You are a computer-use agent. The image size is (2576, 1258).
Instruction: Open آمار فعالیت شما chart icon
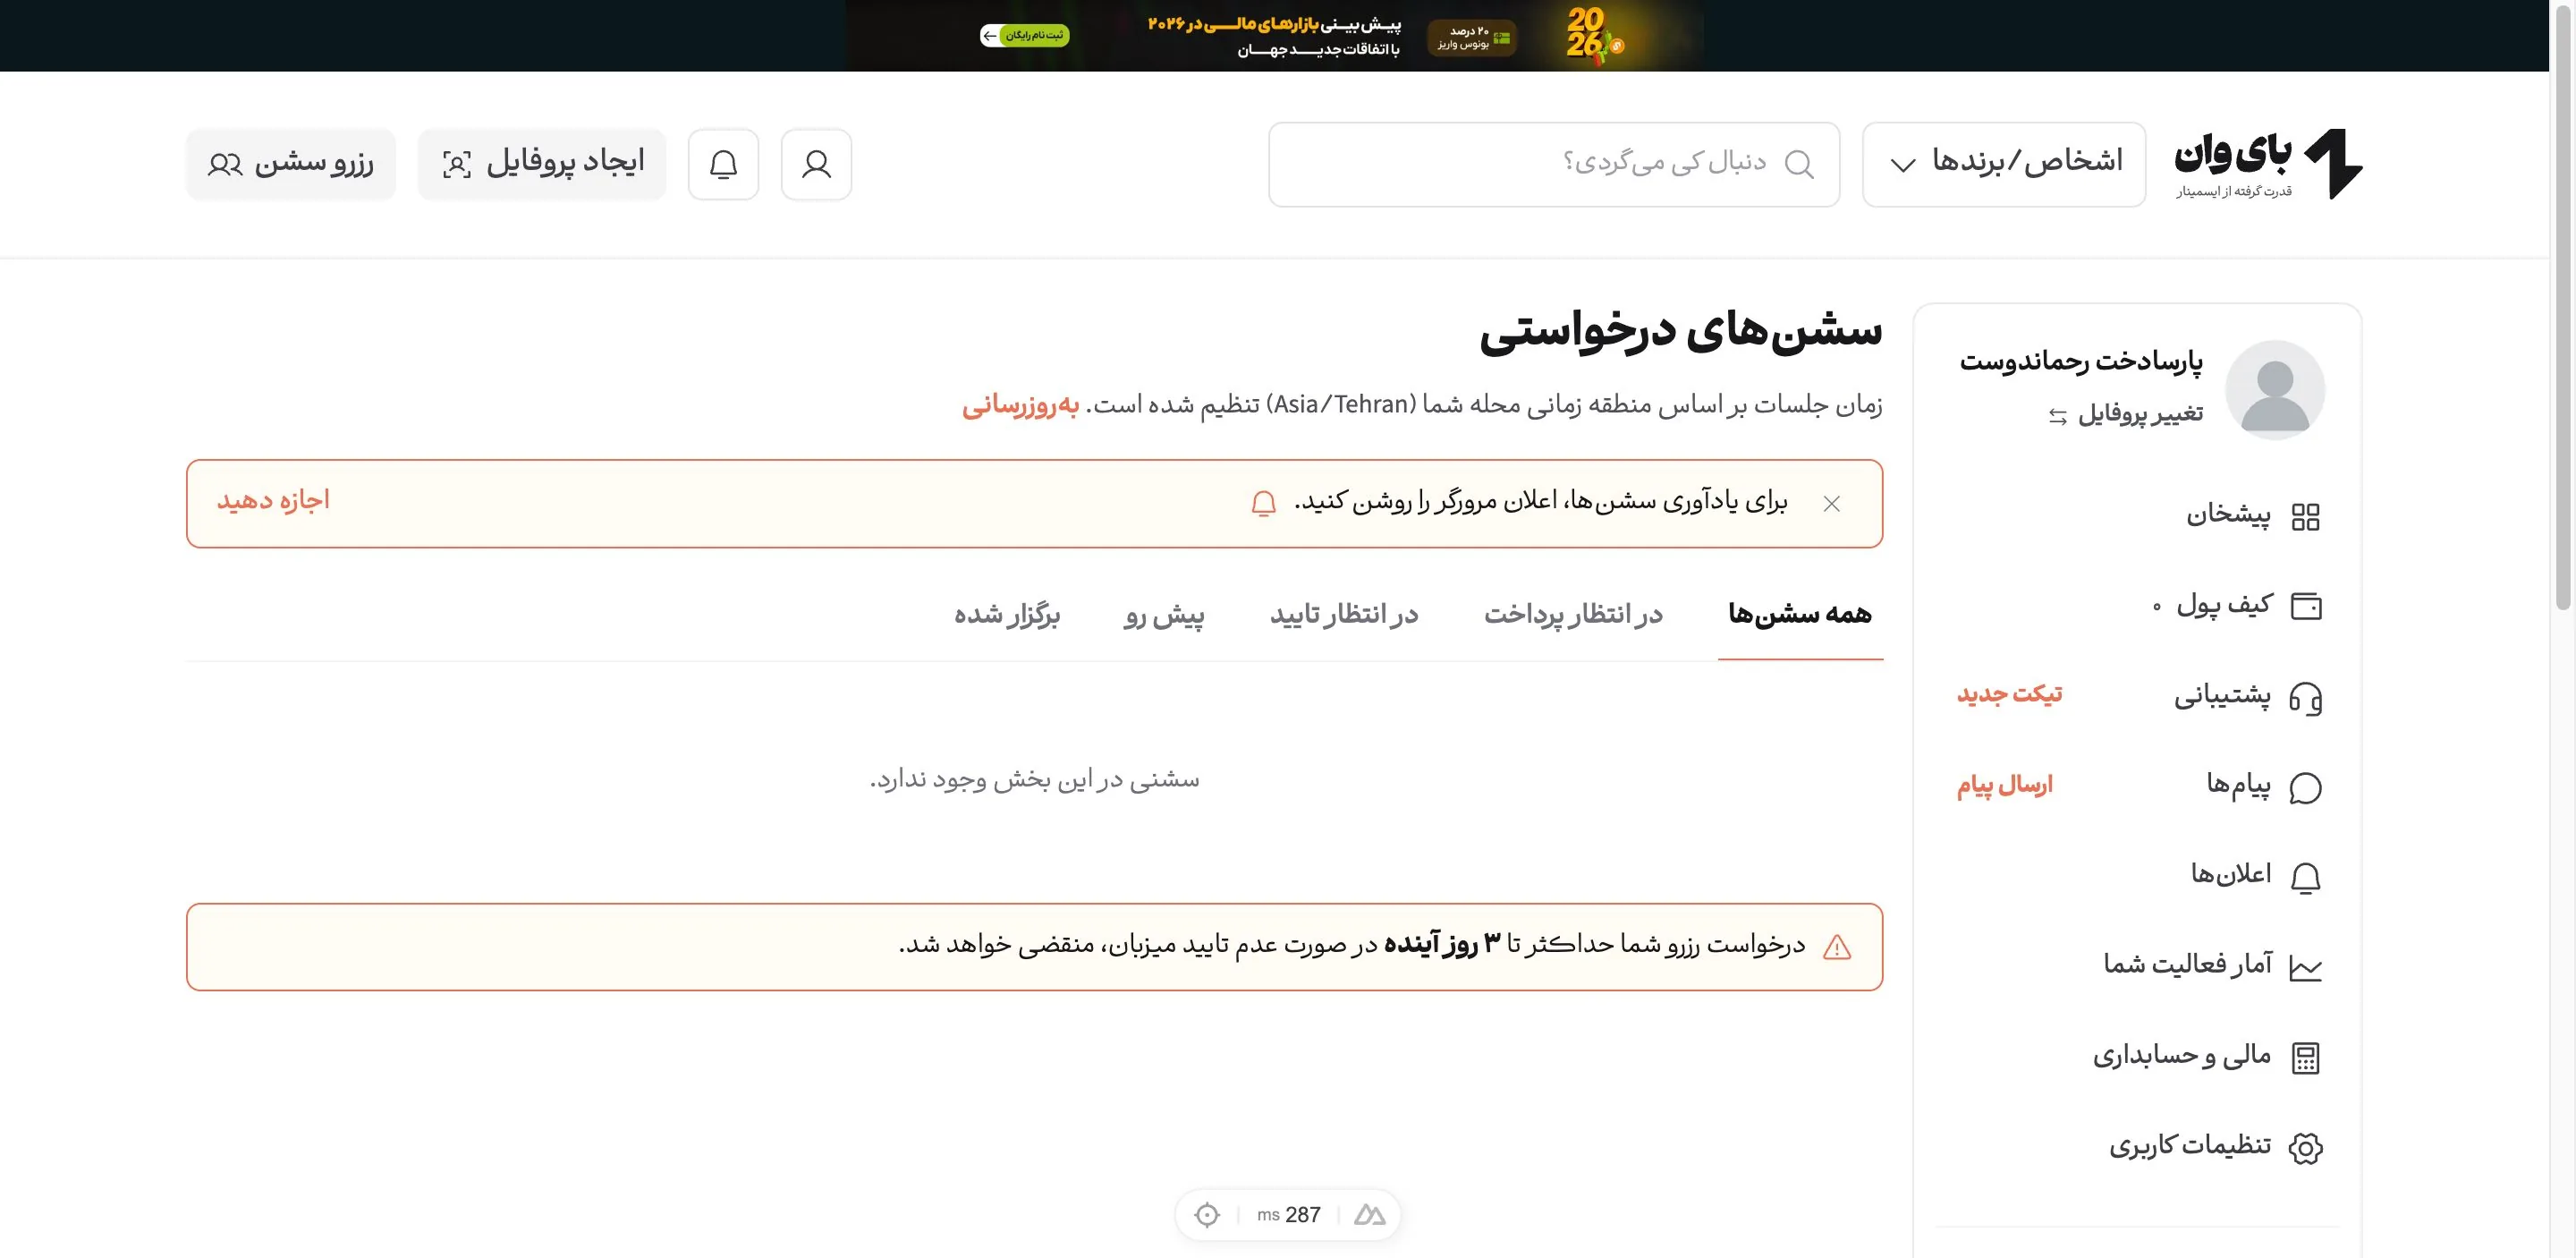pos(2305,967)
